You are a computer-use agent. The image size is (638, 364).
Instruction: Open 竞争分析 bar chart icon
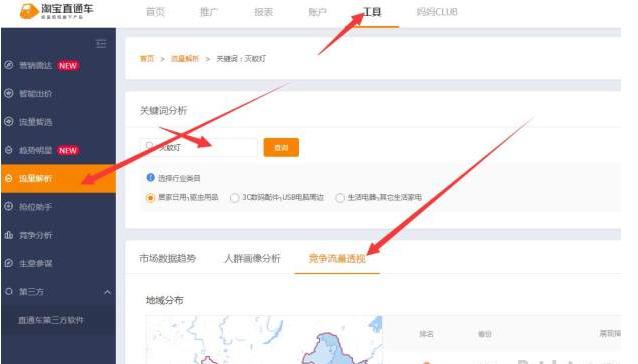point(9,235)
